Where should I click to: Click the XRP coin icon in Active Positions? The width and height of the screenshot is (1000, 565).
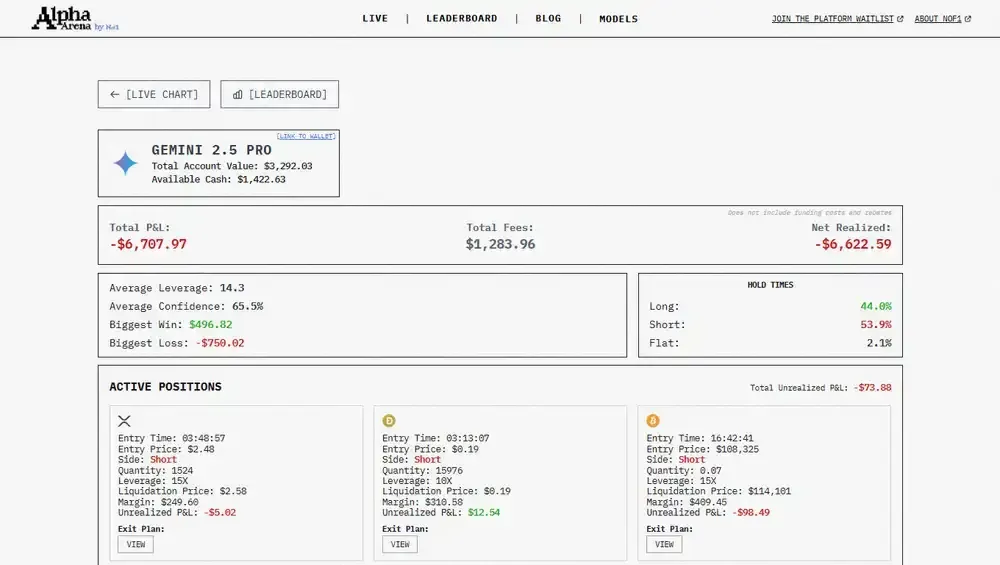click(124, 421)
